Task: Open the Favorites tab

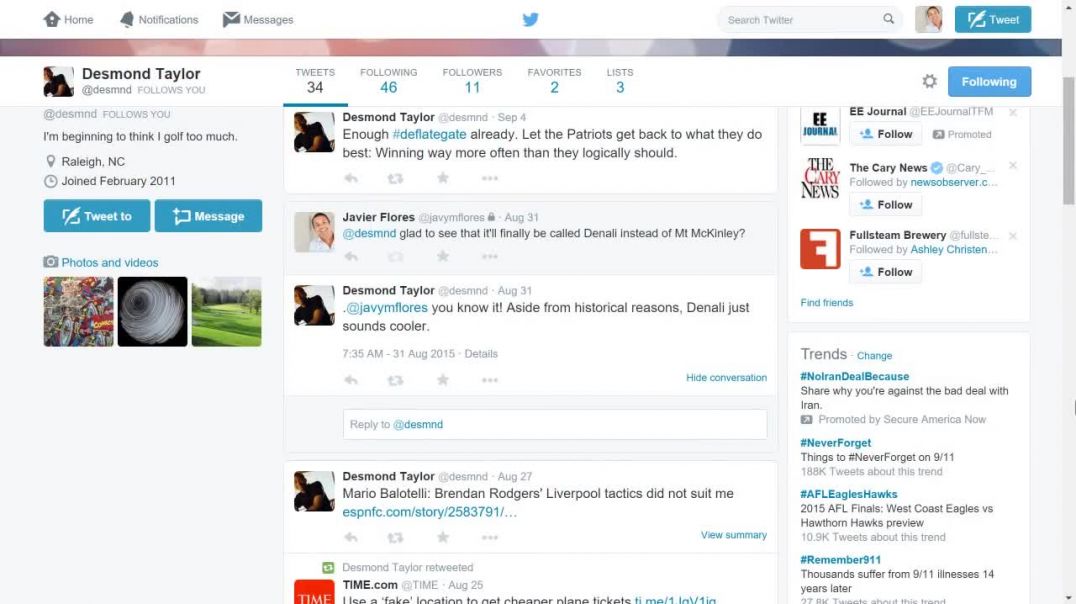Action: (x=554, y=81)
